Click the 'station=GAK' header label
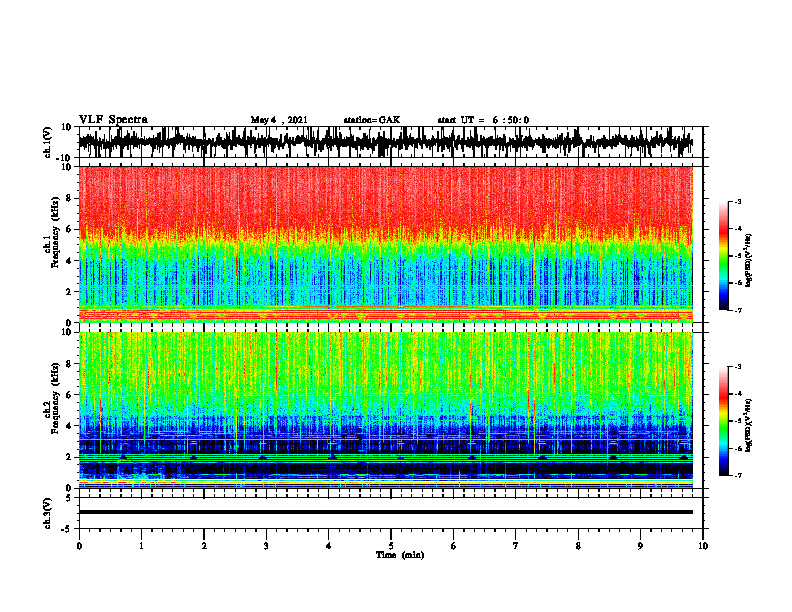This screenshot has height=612, width=792. coord(372,120)
